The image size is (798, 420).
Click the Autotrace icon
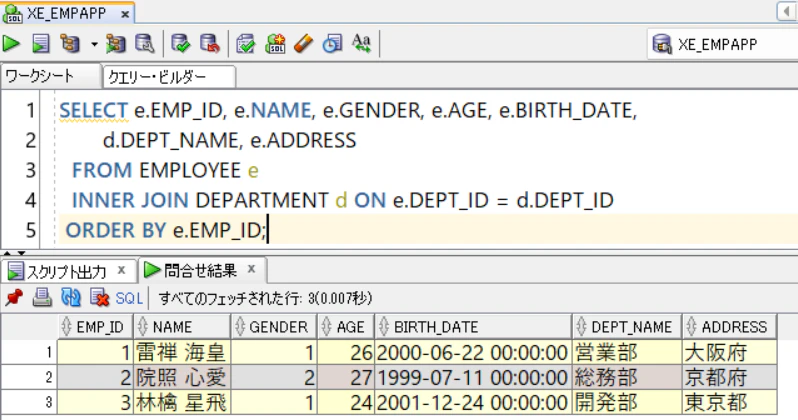(x=116, y=44)
